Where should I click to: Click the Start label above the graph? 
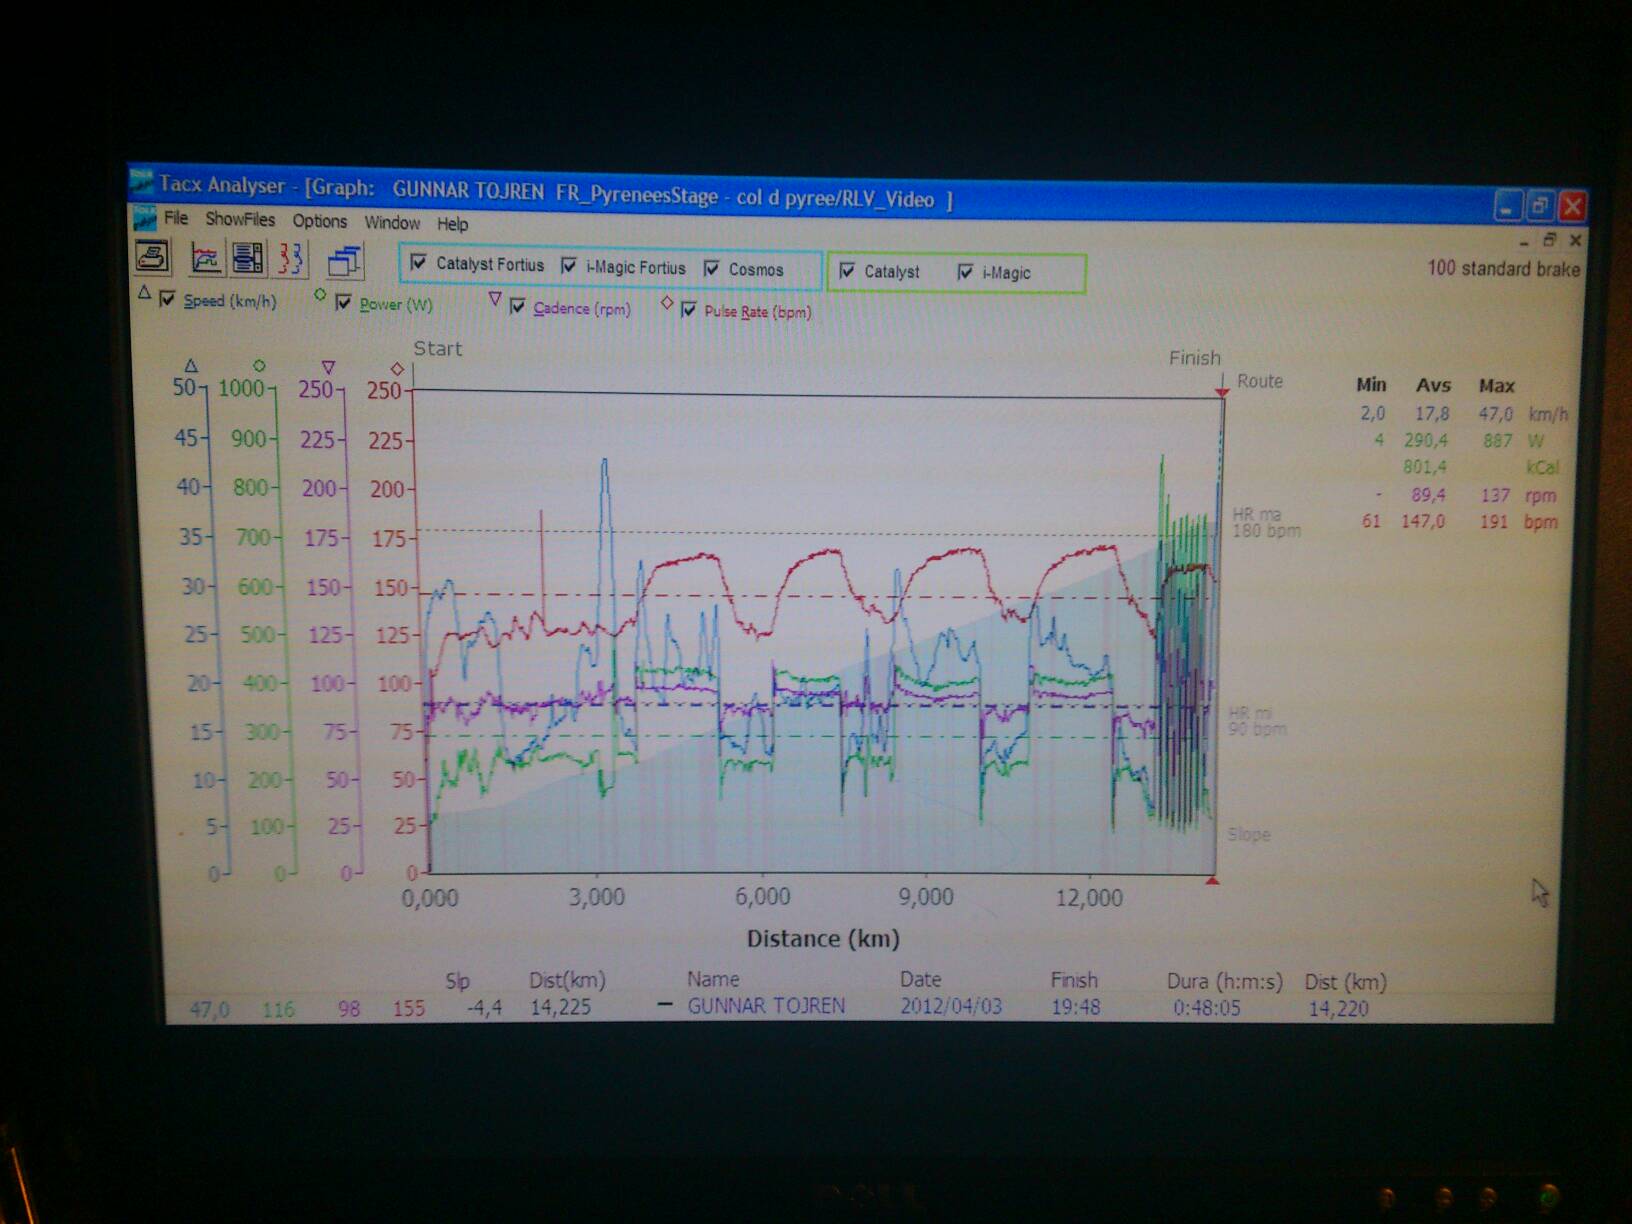point(438,349)
